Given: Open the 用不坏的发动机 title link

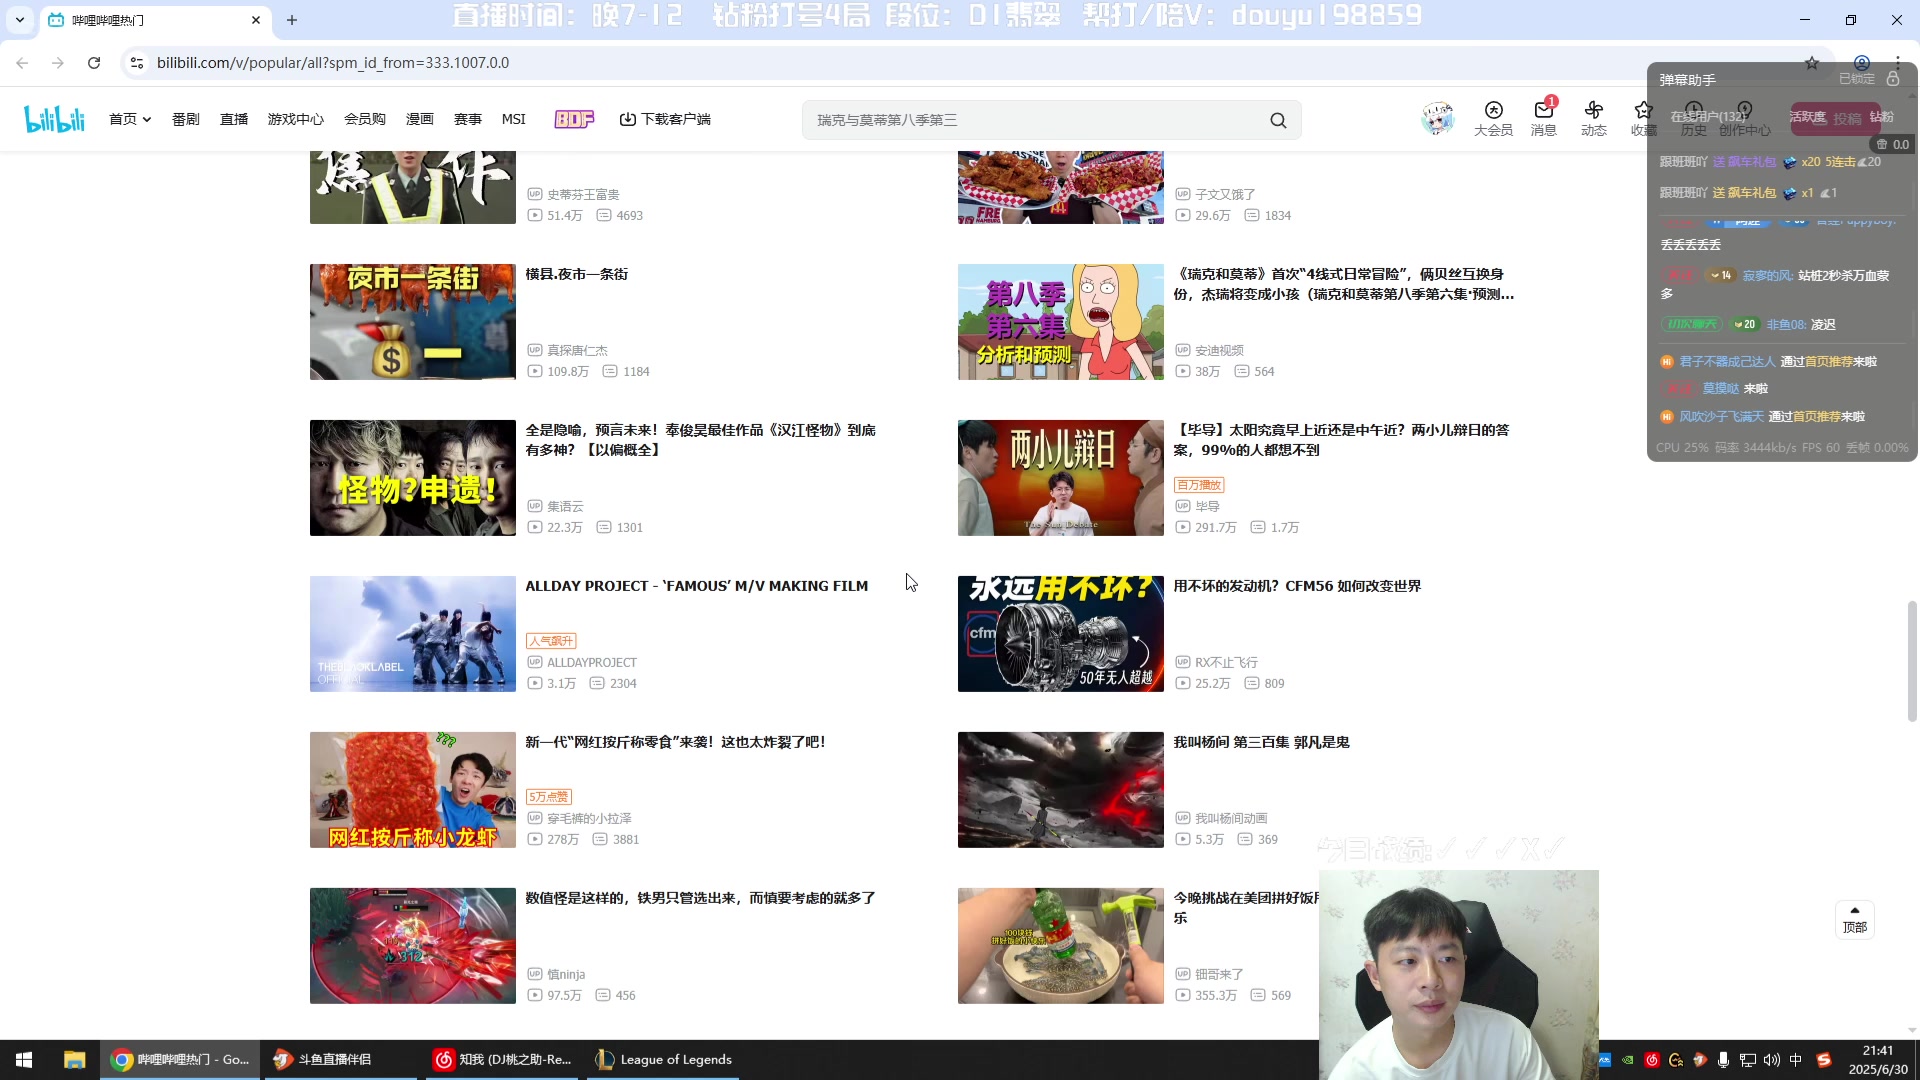Looking at the screenshot, I should click(x=1297, y=586).
